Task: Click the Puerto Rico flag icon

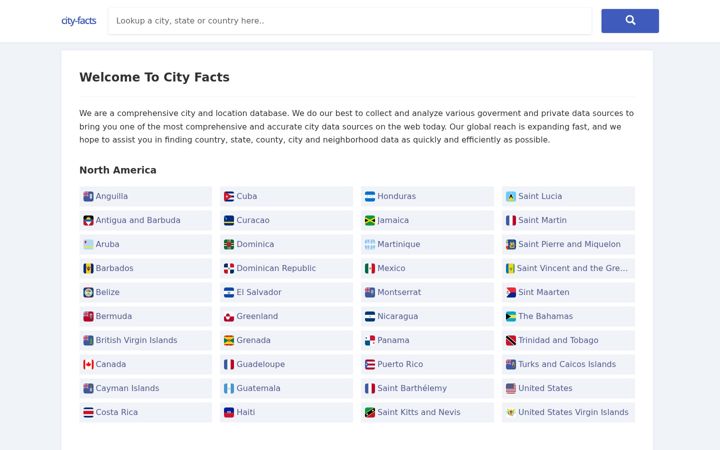Action: click(x=370, y=365)
